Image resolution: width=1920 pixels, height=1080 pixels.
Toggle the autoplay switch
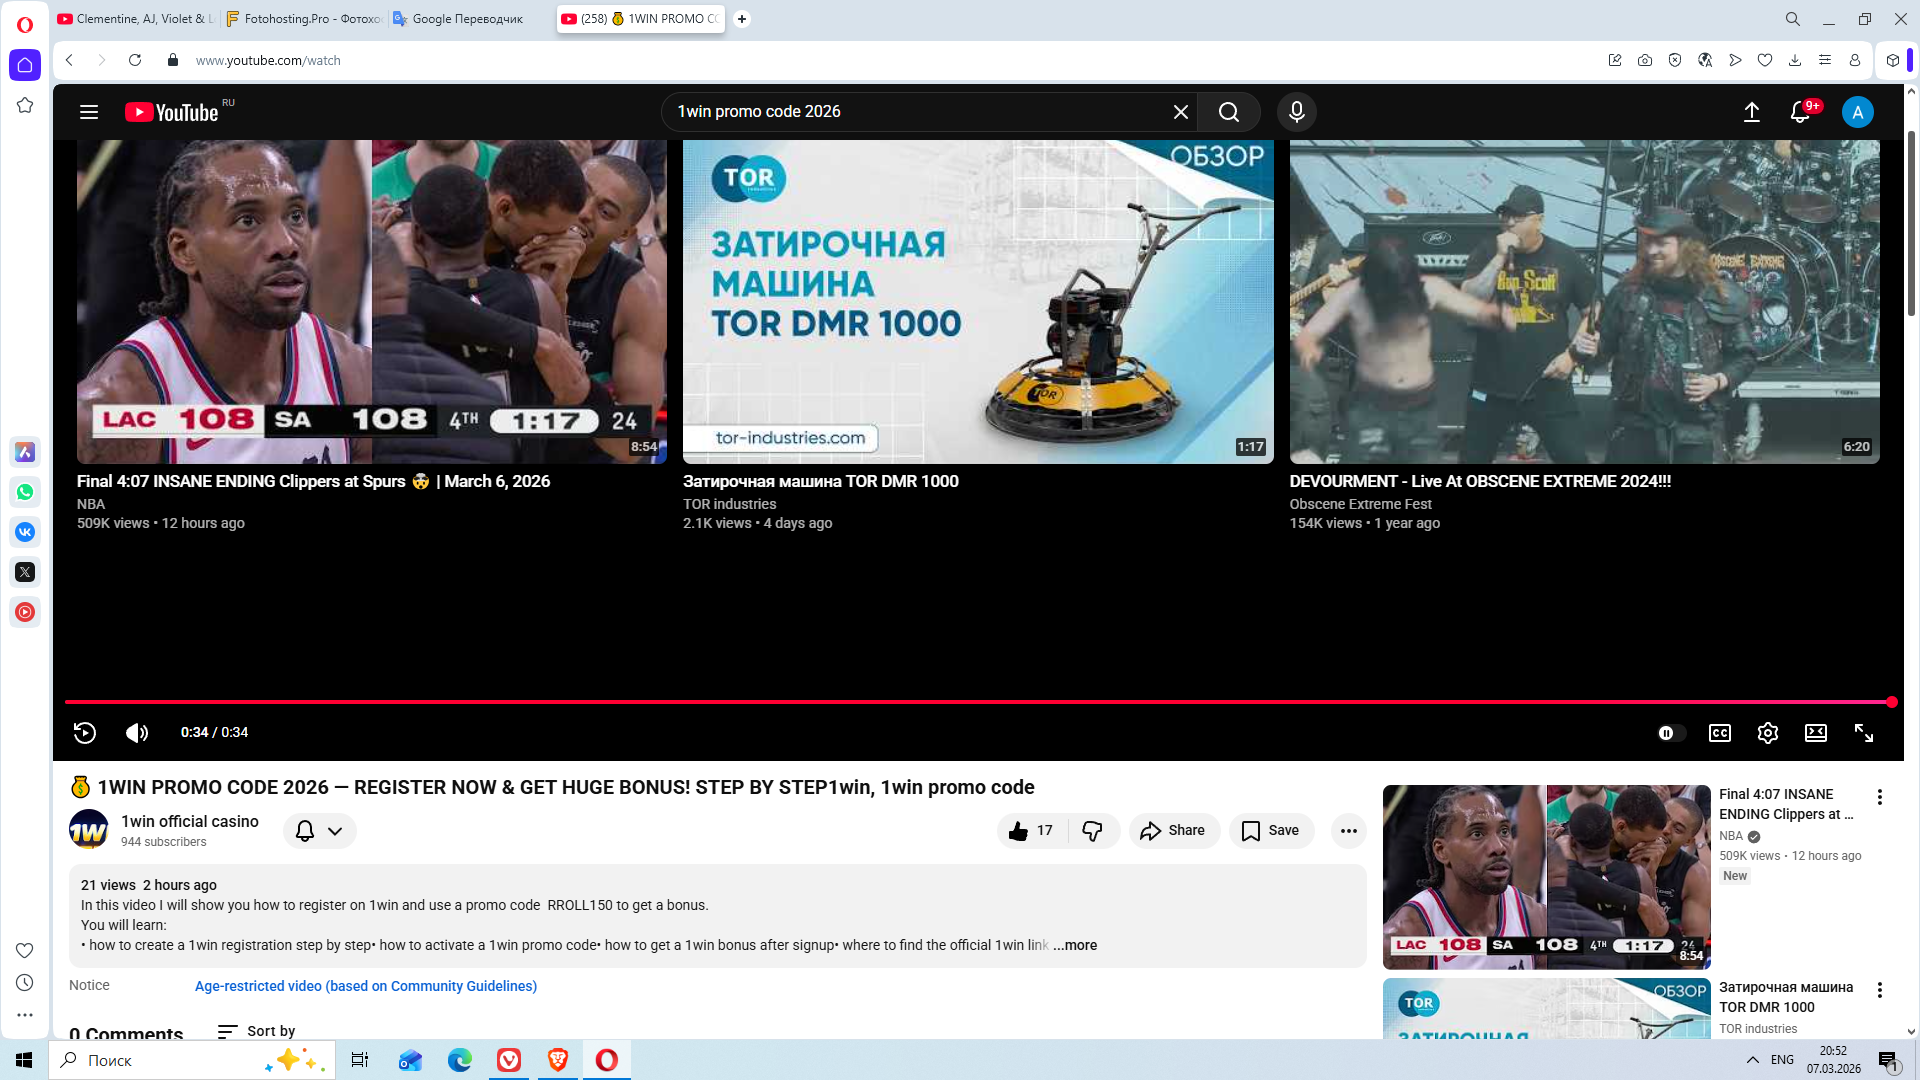point(1671,733)
